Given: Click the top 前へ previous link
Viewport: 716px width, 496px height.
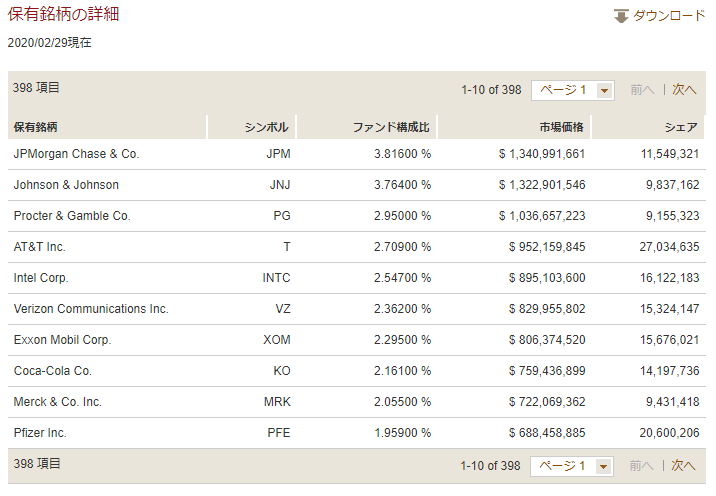Looking at the screenshot, I should 642,90.
